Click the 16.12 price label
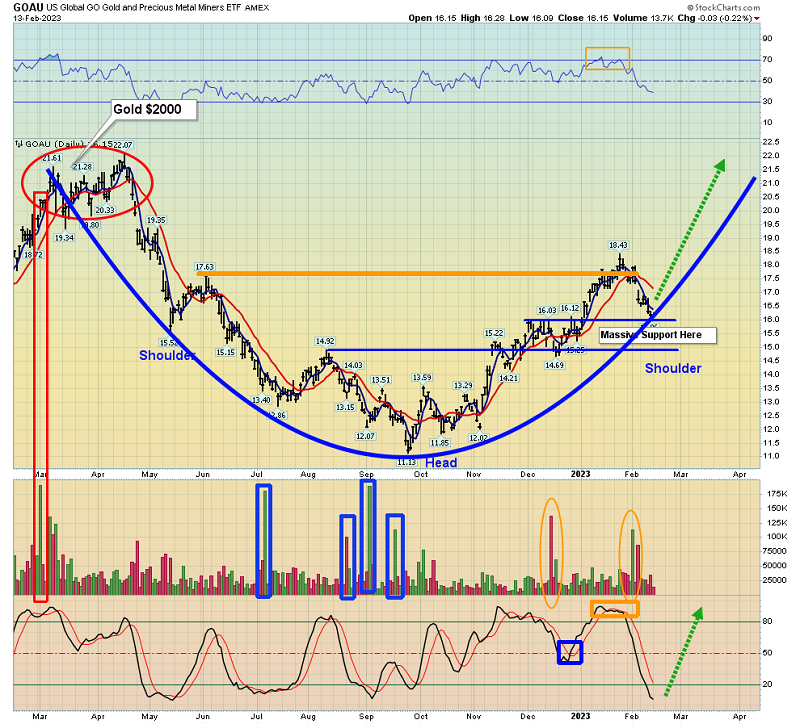Viewport: 800px width, 724px height. click(570, 308)
